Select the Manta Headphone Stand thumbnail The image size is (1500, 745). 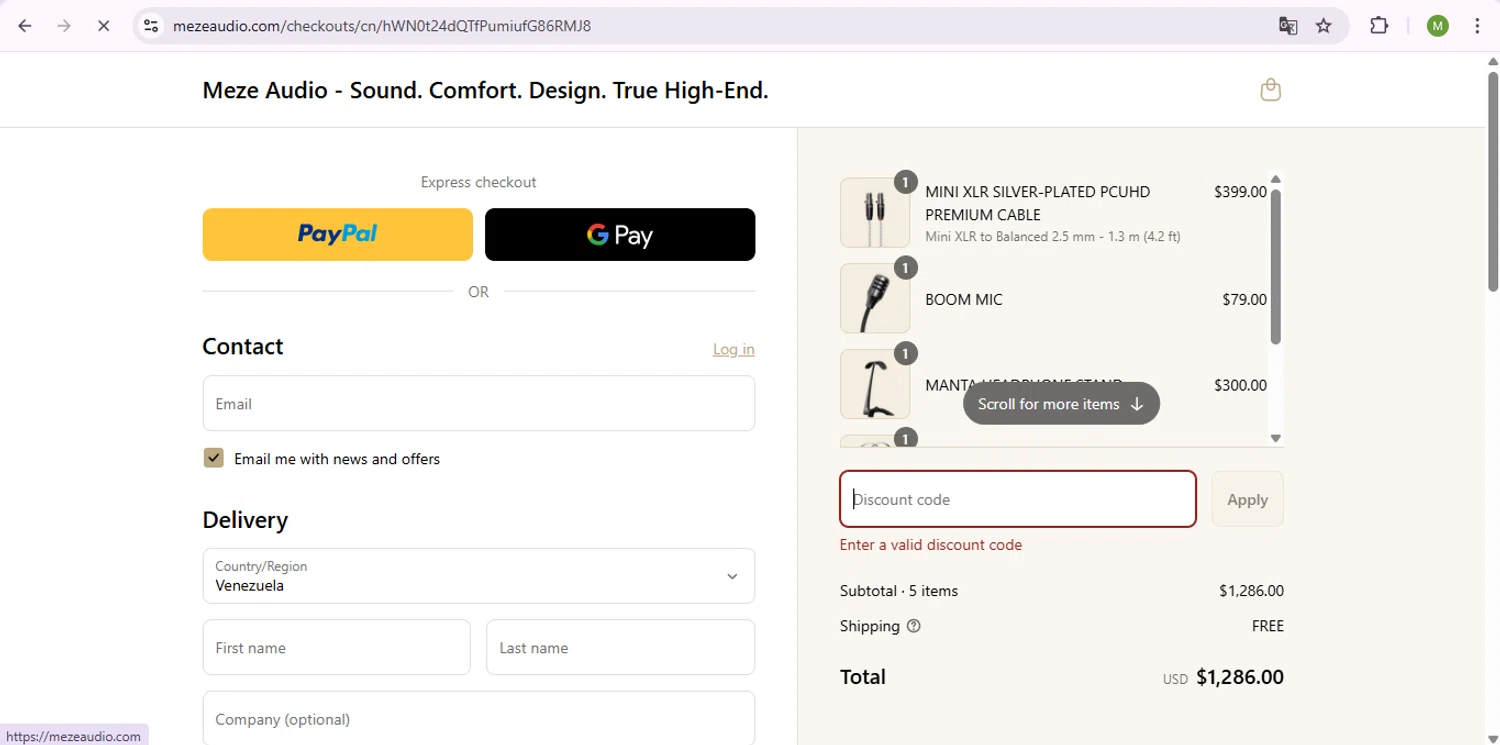coord(875,384)
